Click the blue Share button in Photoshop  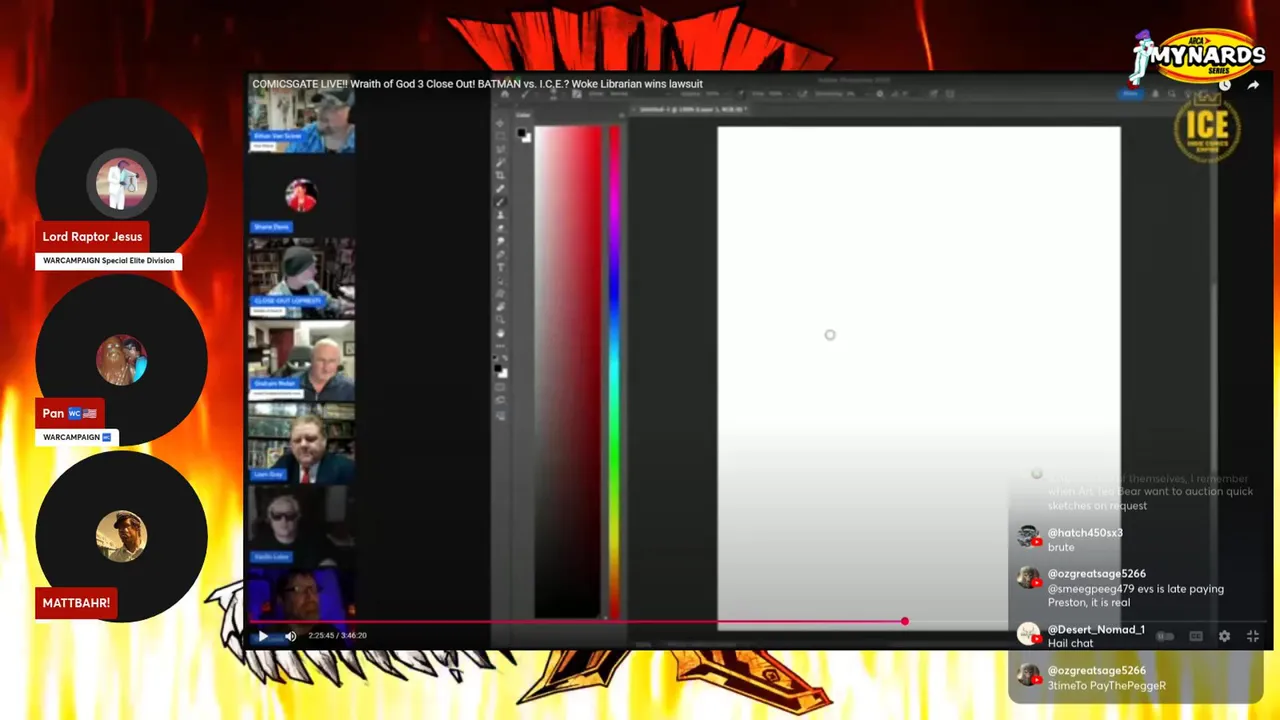pyautogui.click(x=1130, y=93)
